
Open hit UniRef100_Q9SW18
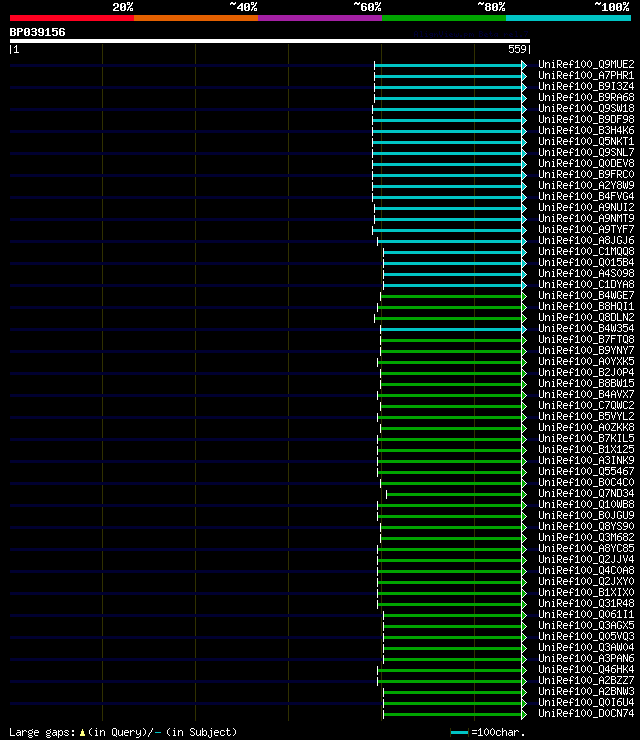(x=586, y=108)
